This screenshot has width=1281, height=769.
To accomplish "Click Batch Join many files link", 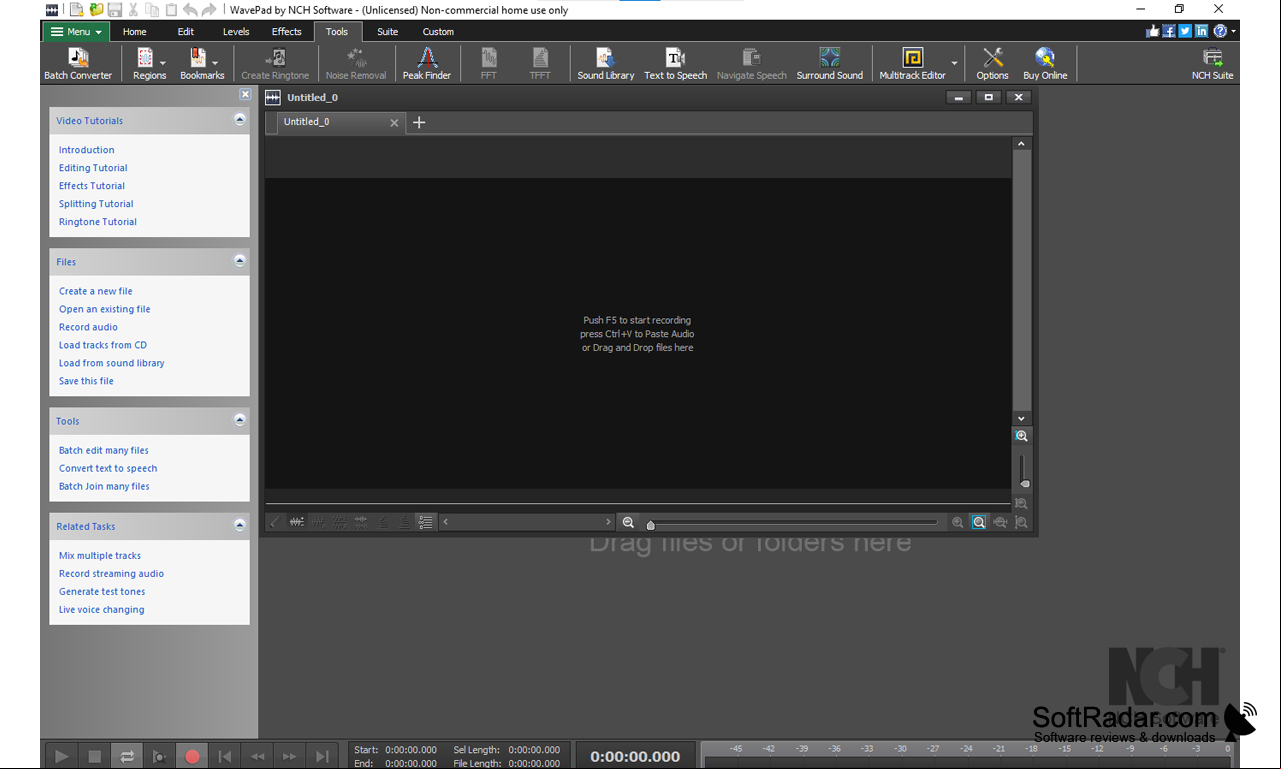I will [x=104, y=486].
